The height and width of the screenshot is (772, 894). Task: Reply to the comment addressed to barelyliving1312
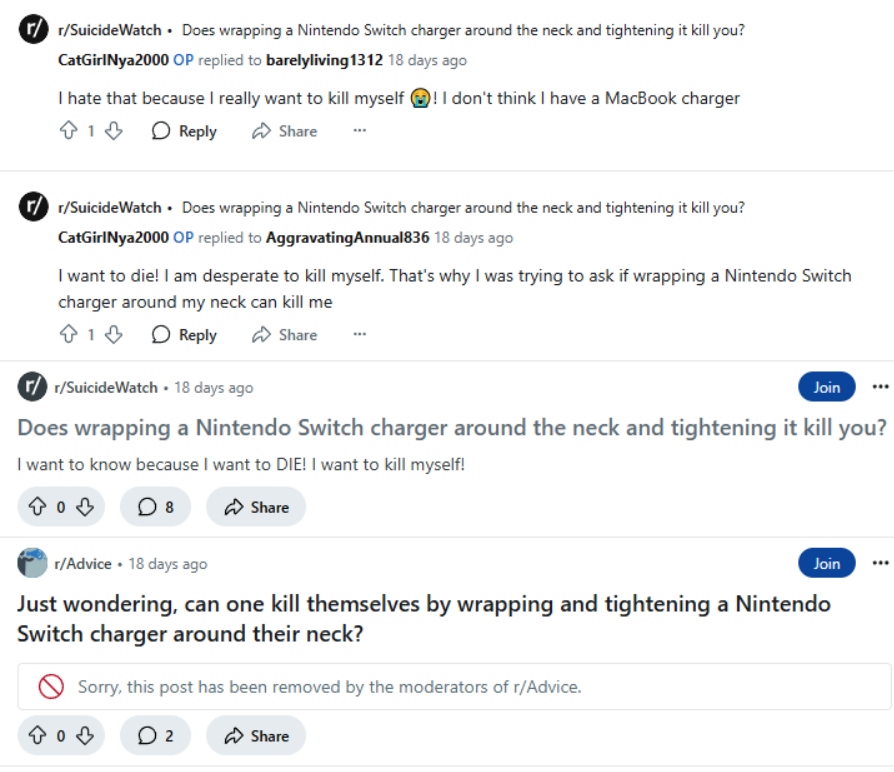click(184, 131)
